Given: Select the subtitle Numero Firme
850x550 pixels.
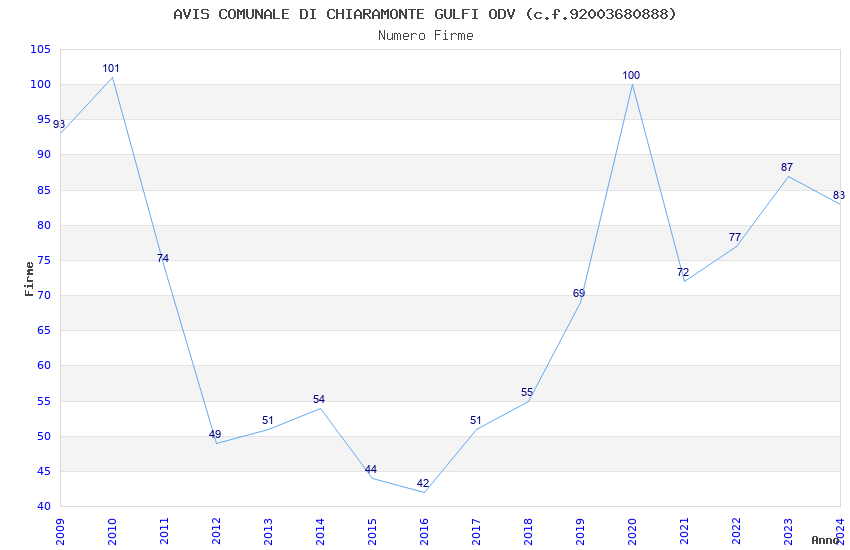Looking at the screenshot, I should coord(426,36).
